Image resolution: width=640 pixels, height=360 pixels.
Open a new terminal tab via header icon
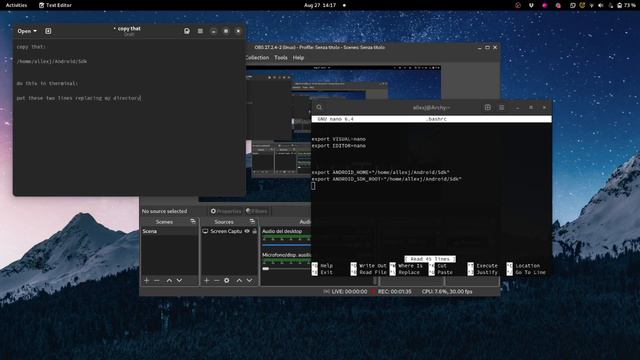[488, 107]
